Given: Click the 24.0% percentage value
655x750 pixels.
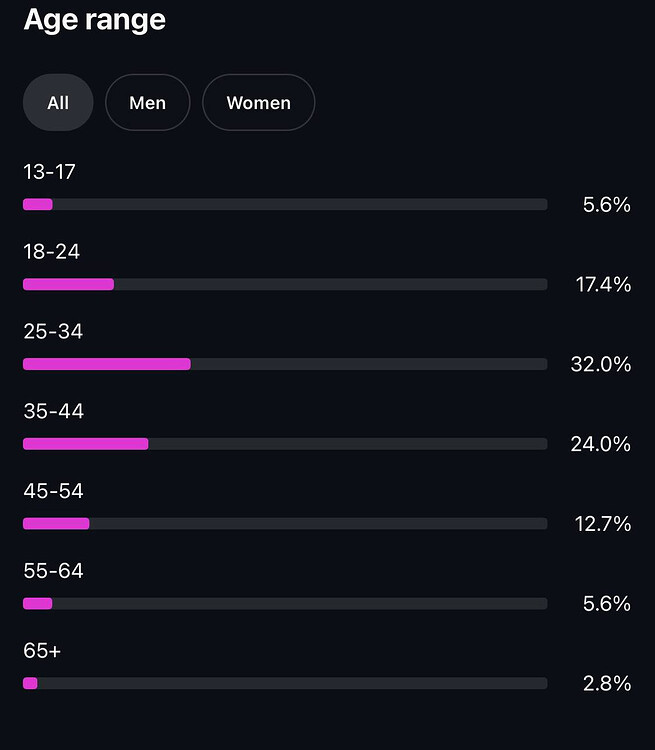Looking at the screenshot, I should [600, 445].
